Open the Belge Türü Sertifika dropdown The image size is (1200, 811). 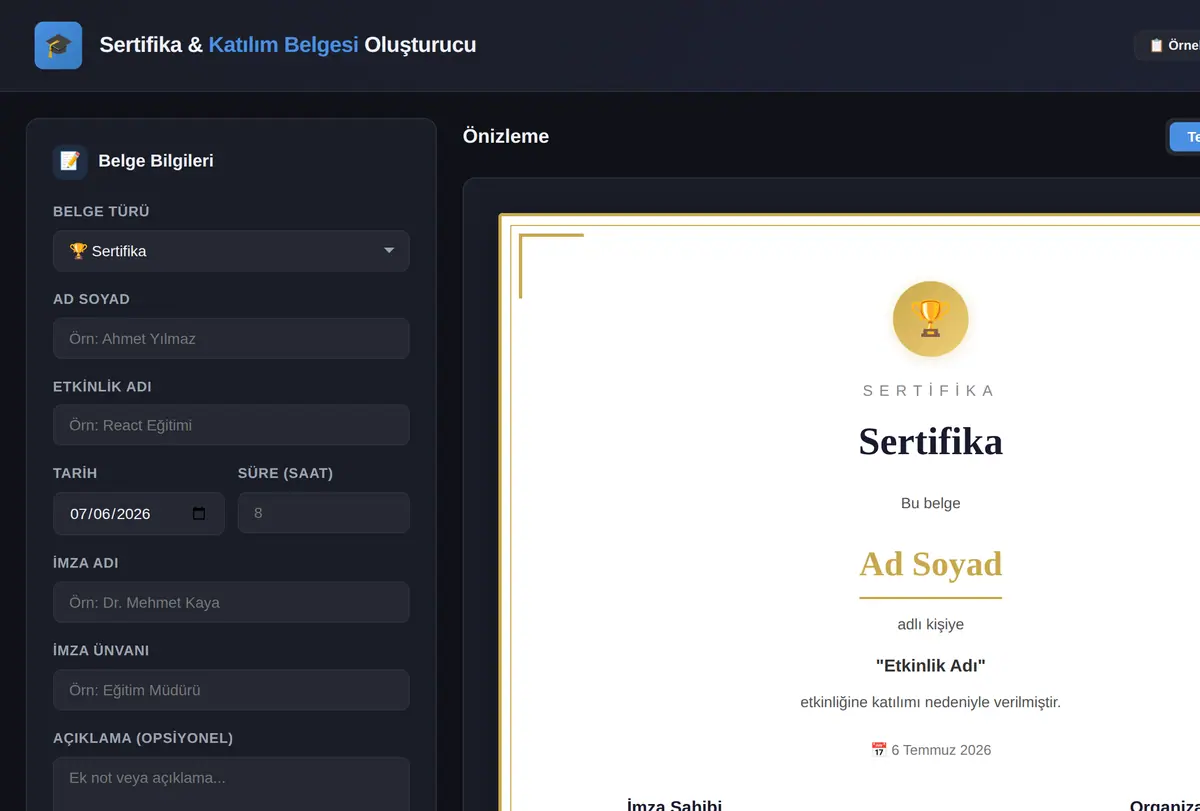coord(231,251)
